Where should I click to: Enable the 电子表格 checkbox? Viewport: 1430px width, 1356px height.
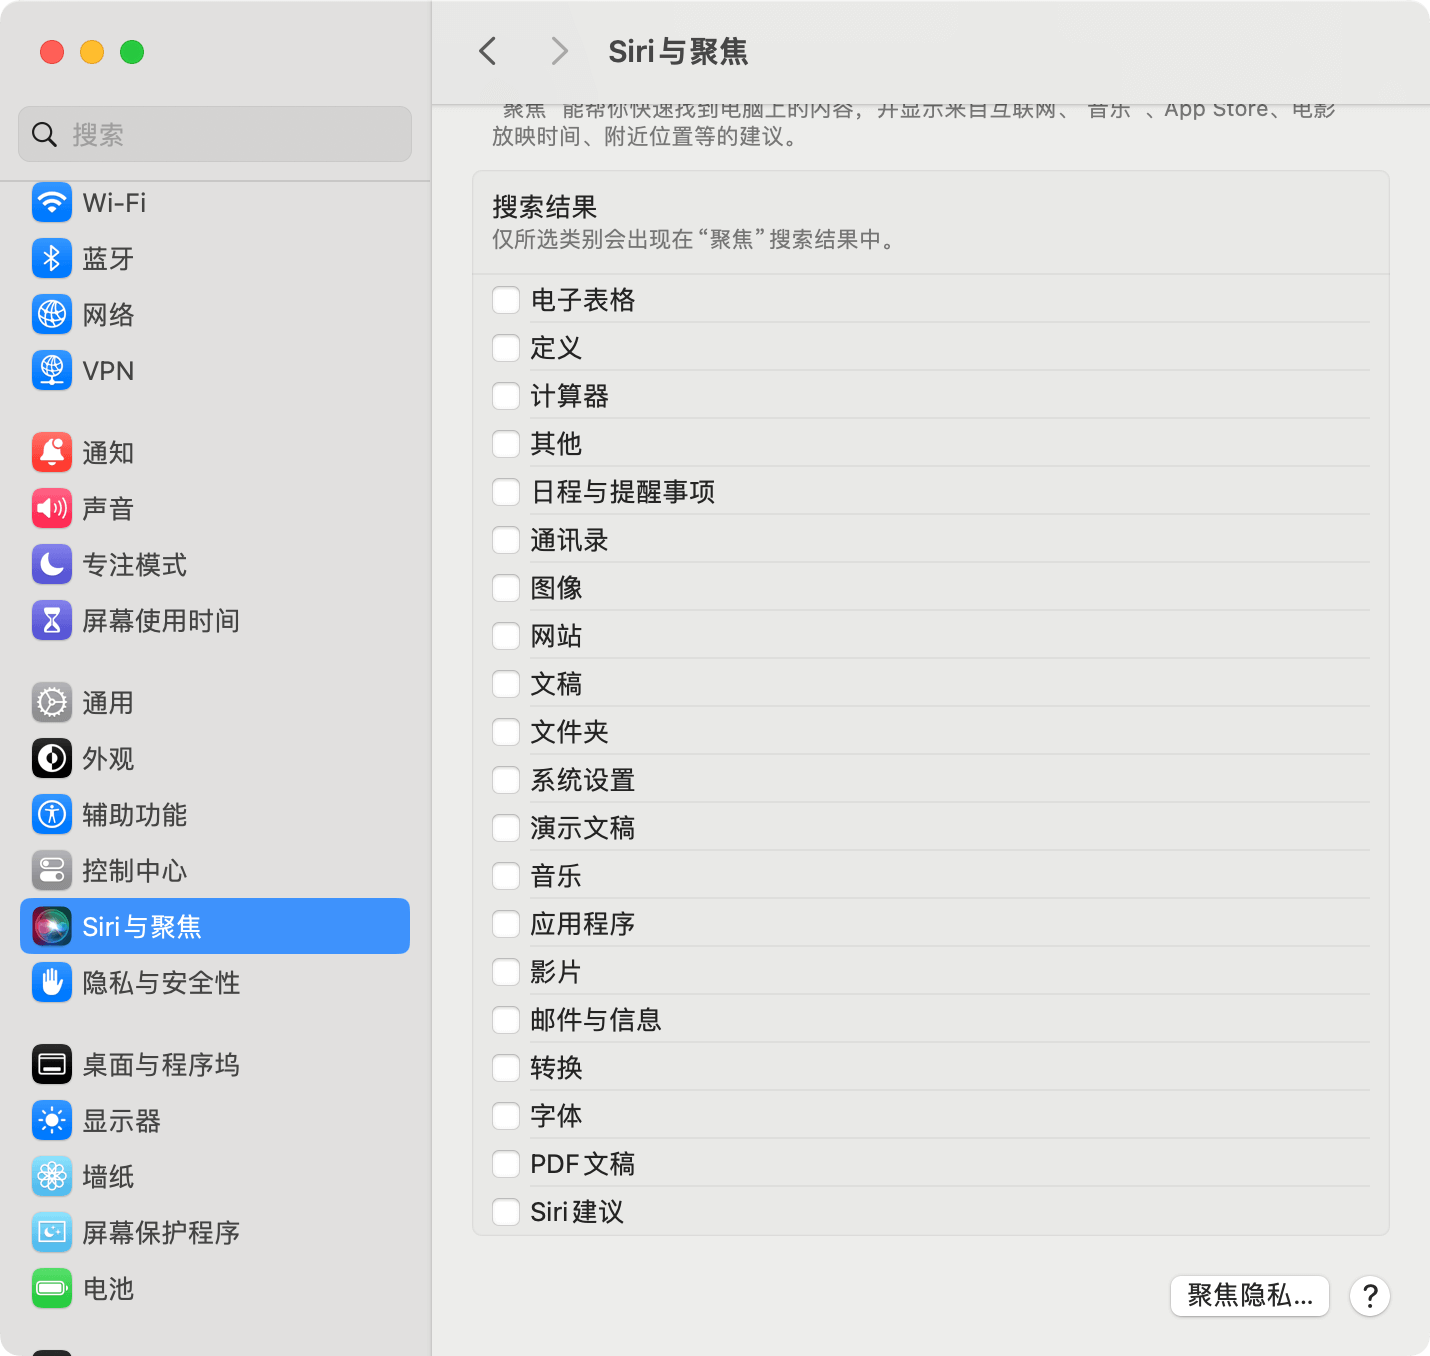506,300
